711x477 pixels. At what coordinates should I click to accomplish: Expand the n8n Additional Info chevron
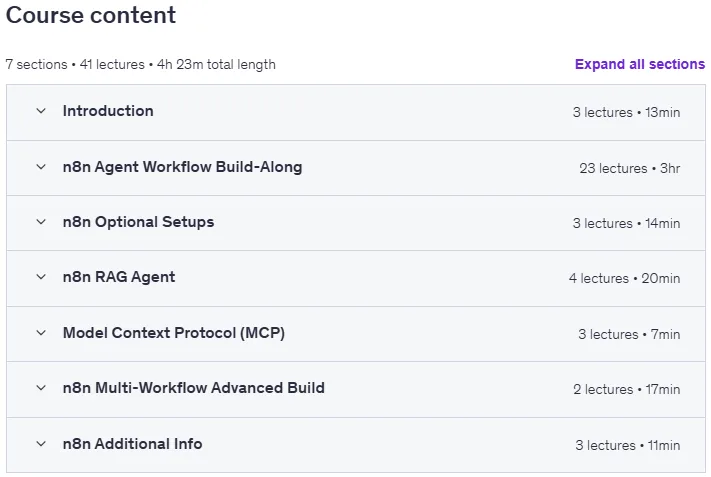click(x=41, y=443)
